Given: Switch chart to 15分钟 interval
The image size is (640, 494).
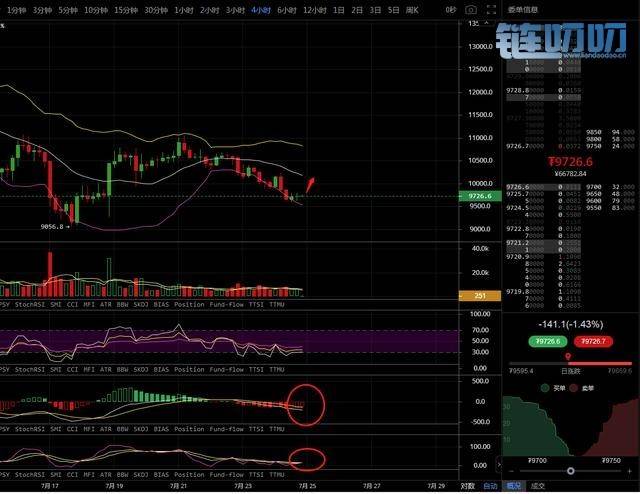Looking at the screenshot, I should 126,10.
